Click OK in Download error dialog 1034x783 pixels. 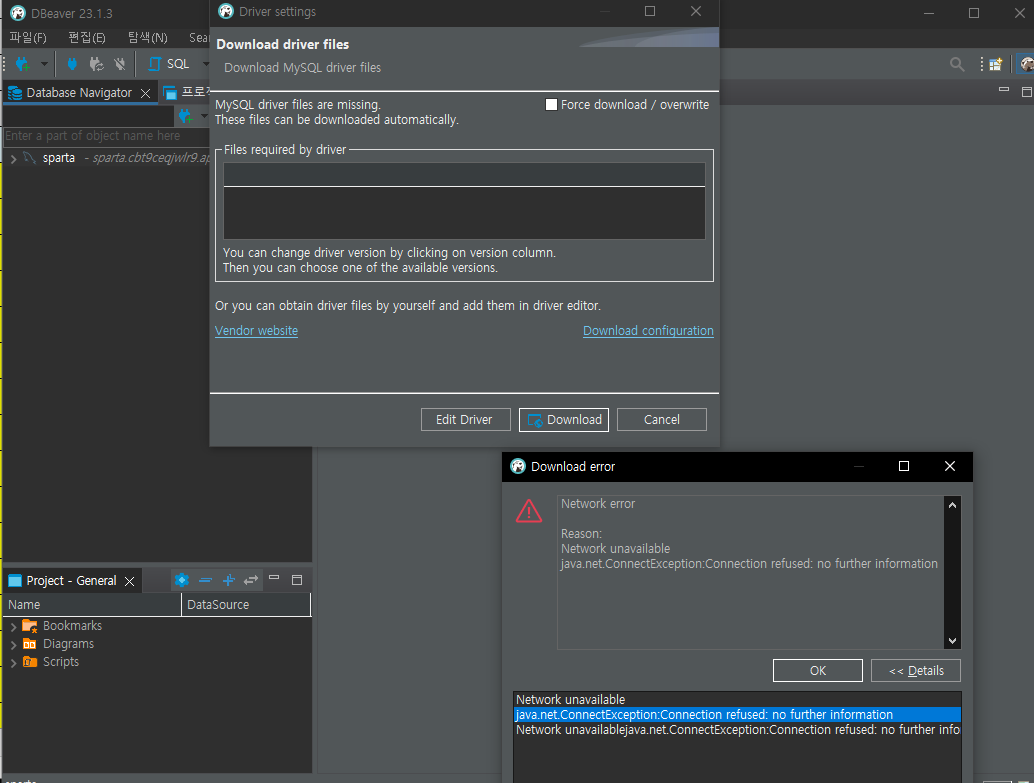[x=818, y=671]
